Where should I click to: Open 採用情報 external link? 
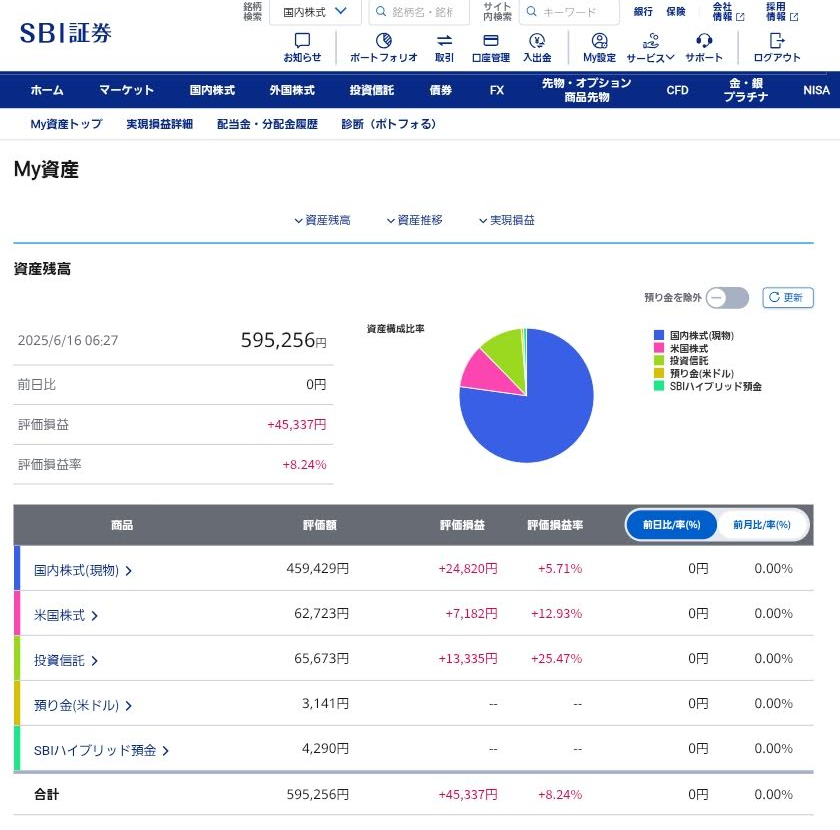pyautogui.click(x=782, y=12)
